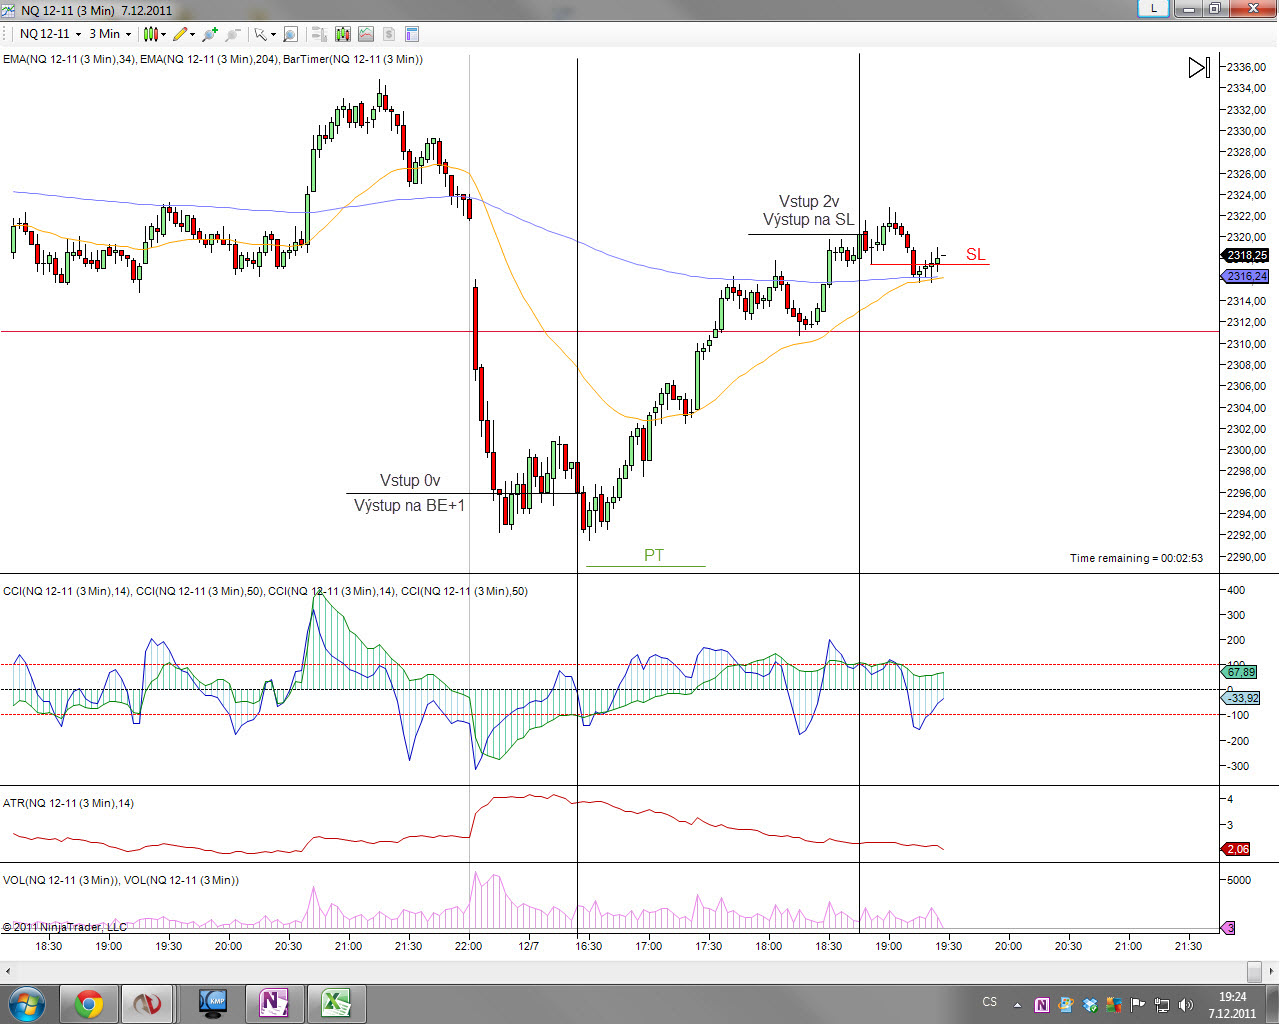Select the cursor pointer tool
The height and width of the screenshot is (1024, 1280).
260,34
